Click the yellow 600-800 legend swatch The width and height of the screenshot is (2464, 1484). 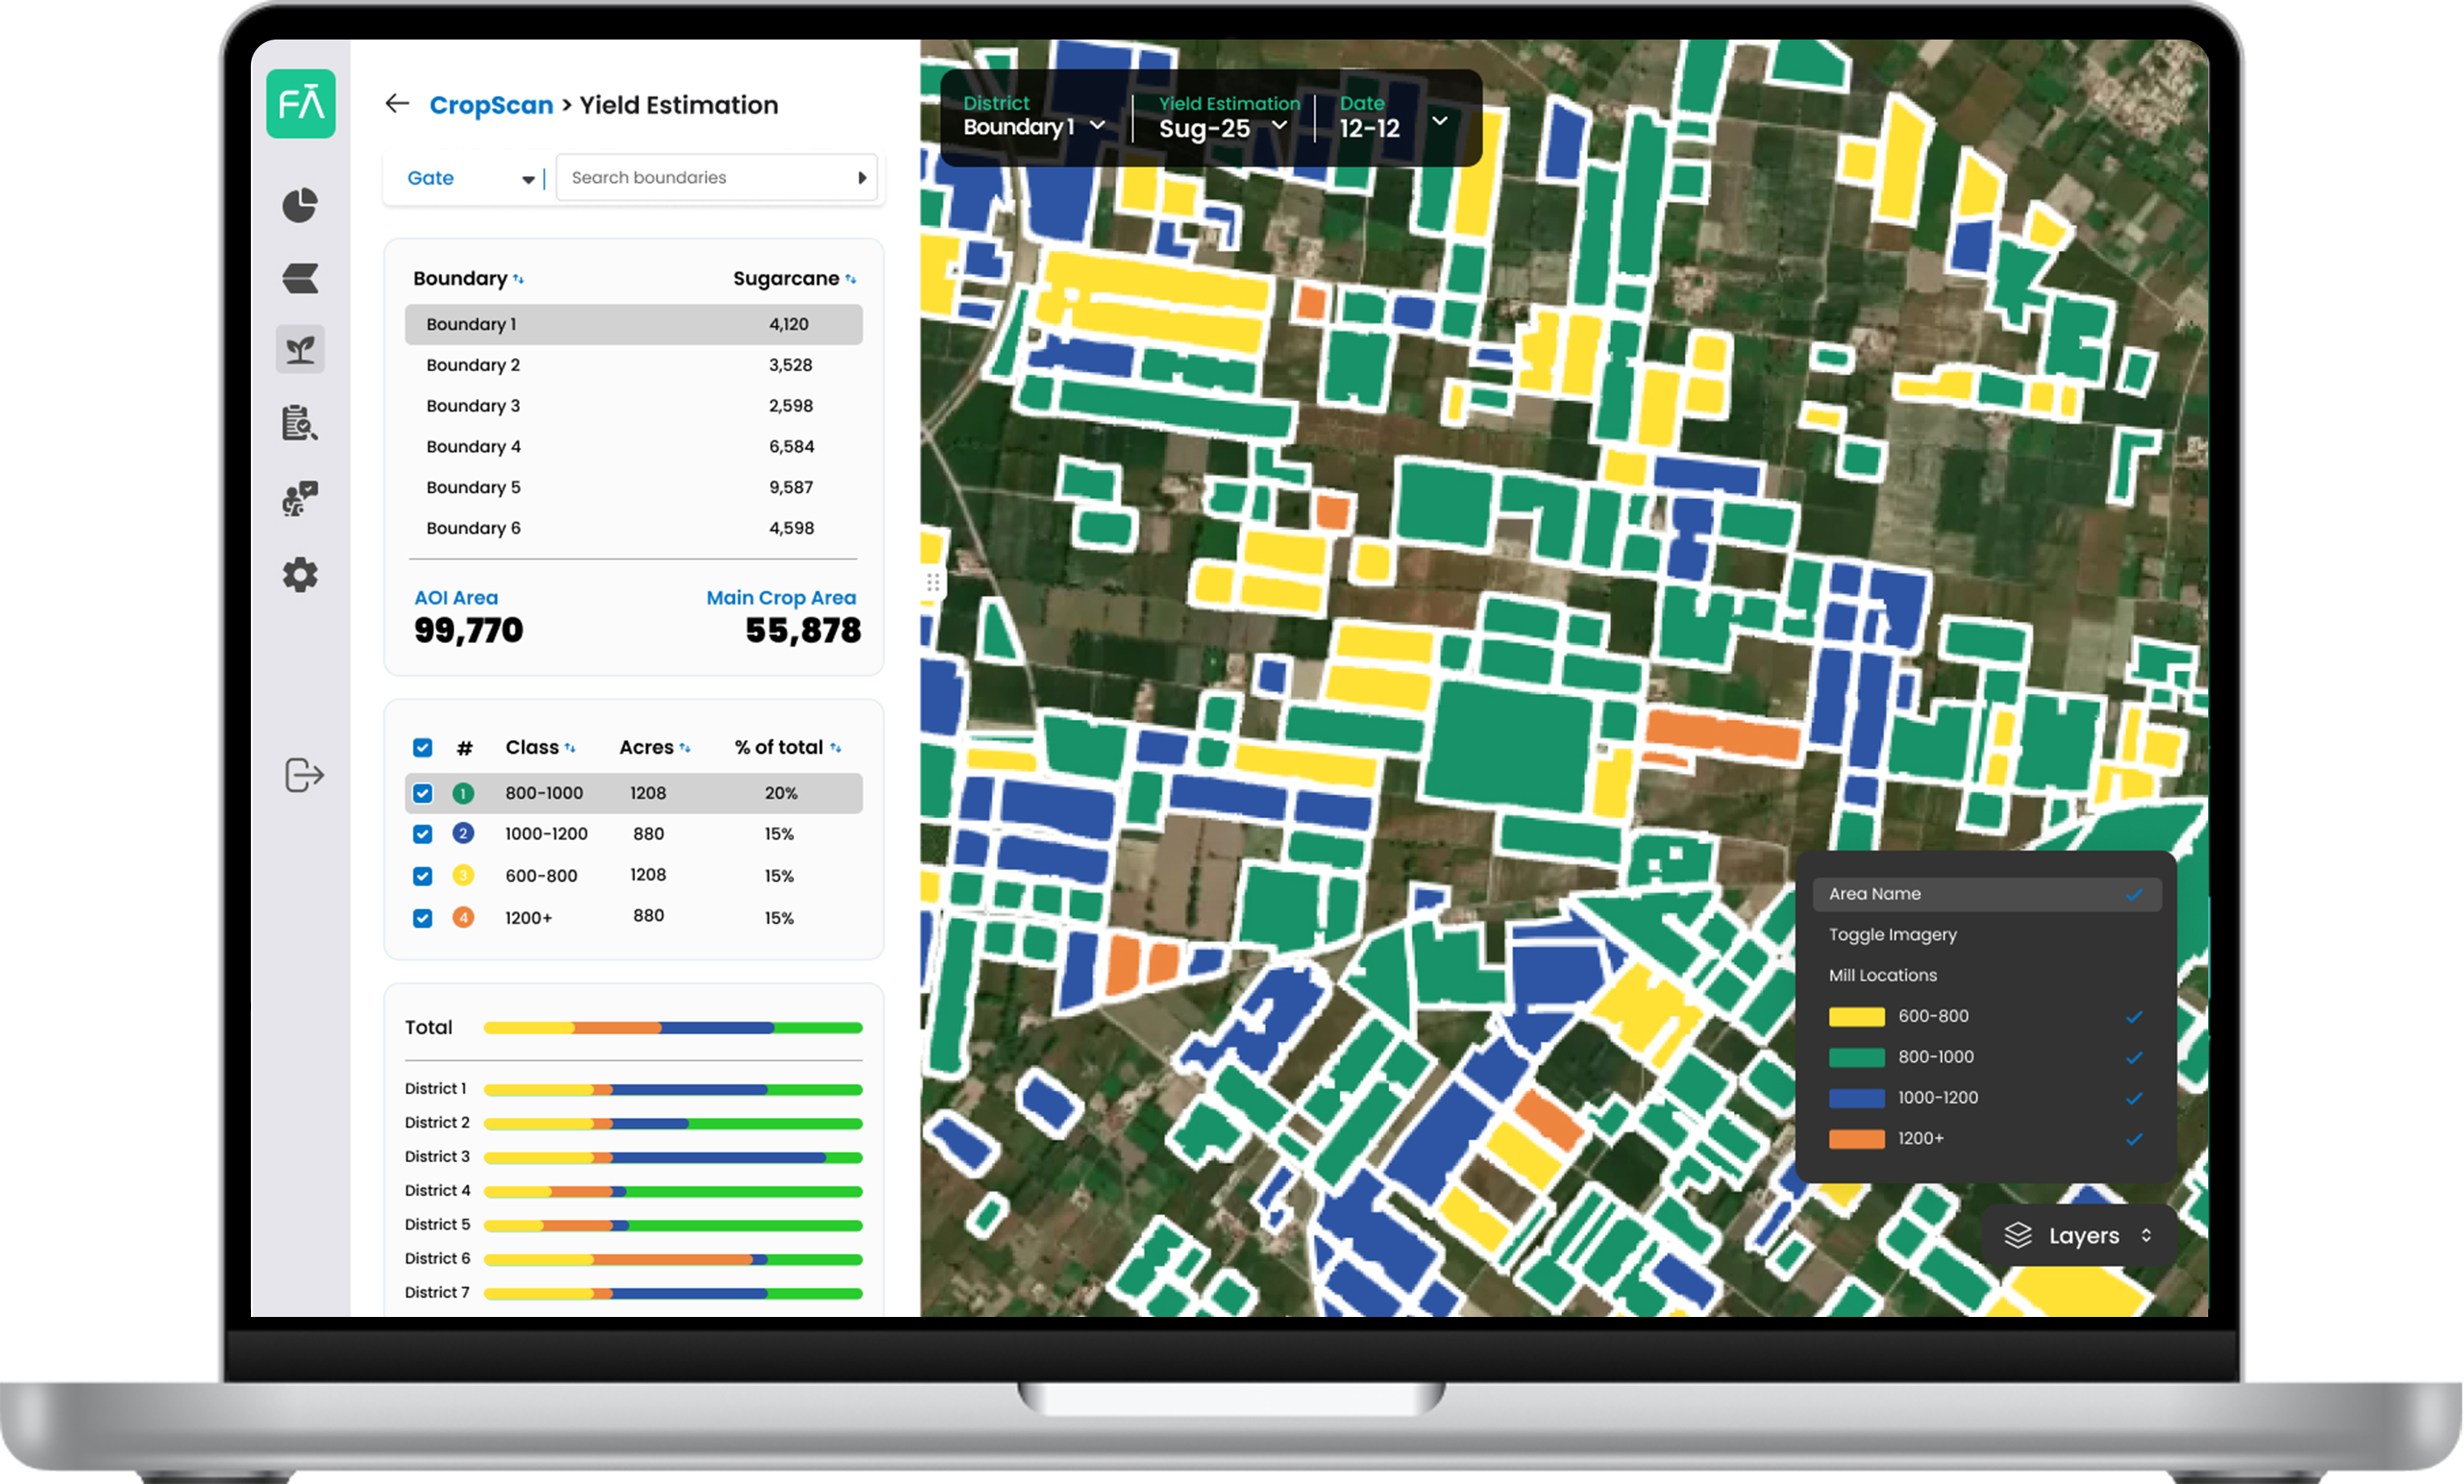click(x=1856, y=1017)
